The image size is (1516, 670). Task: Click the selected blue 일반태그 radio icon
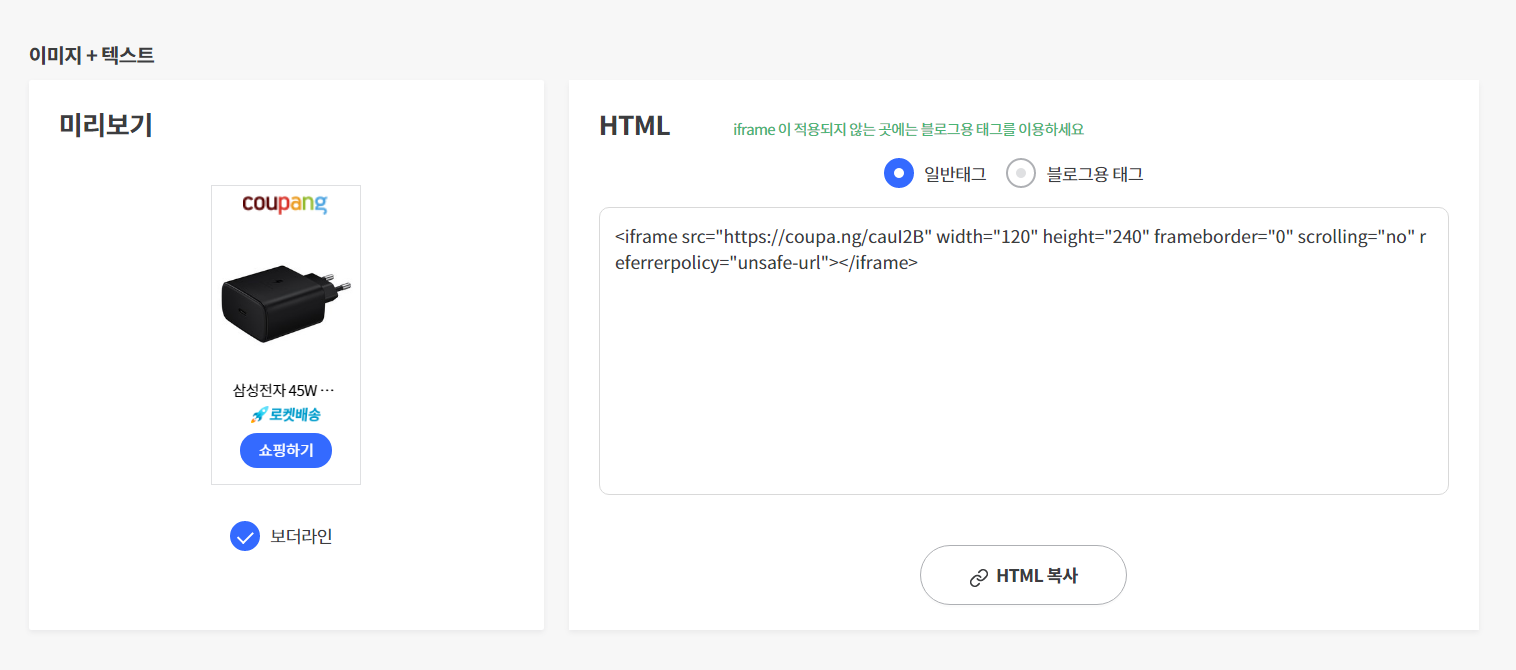pyautogui.click(x=898, y=172)
